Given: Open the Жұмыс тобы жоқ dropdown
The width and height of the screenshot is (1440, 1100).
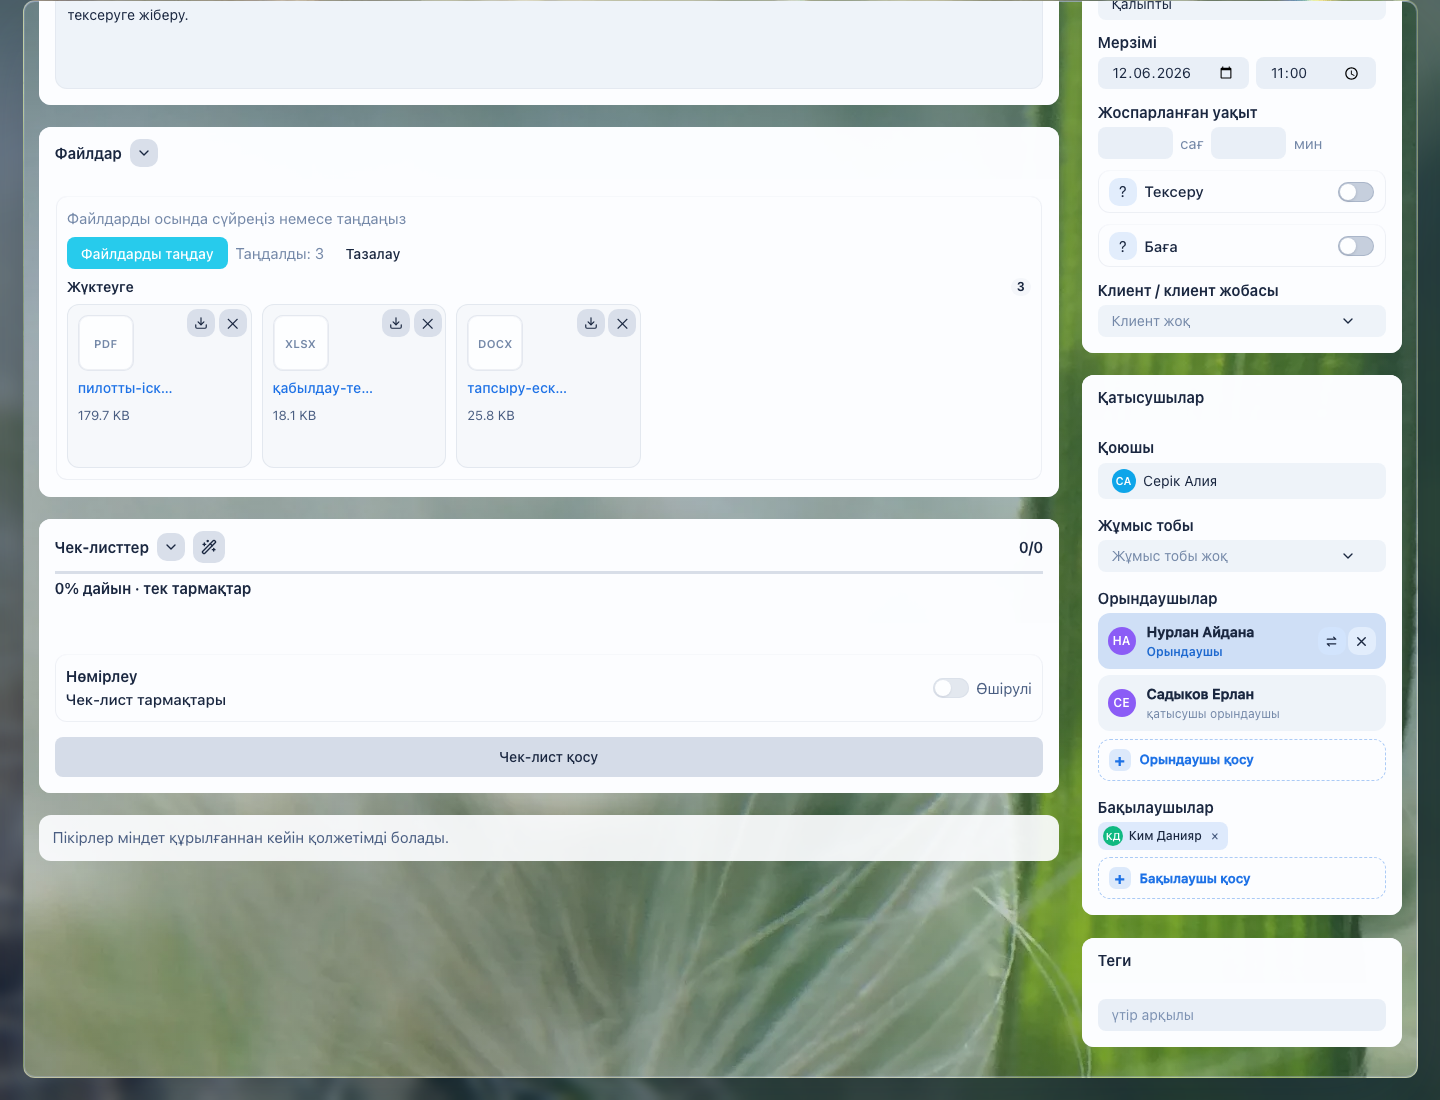Looking at the screenshot, I should (1241, 556).
